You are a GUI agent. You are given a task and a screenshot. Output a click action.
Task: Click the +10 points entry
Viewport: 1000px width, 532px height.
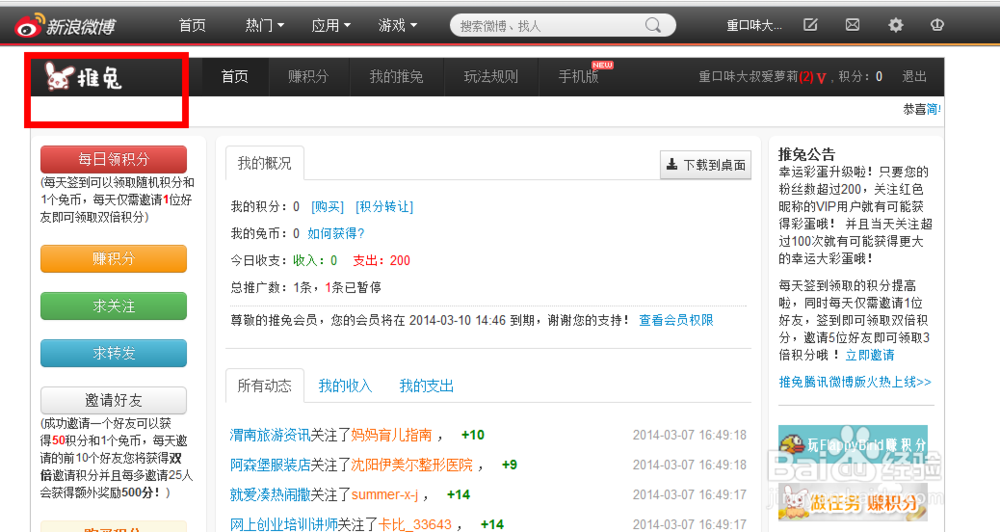pos(473,435)
